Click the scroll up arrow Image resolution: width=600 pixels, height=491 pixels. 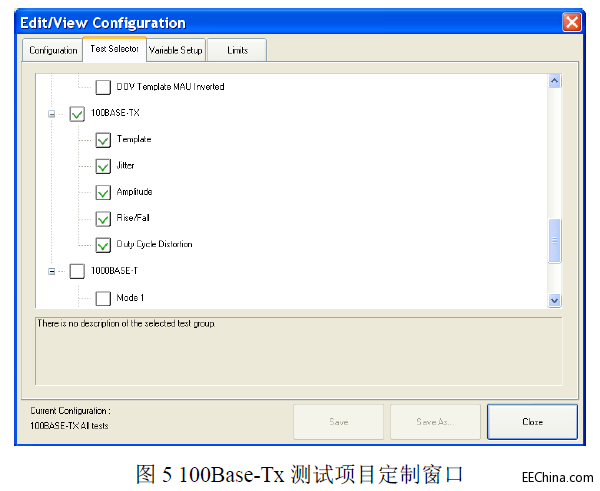coord(554,81)
